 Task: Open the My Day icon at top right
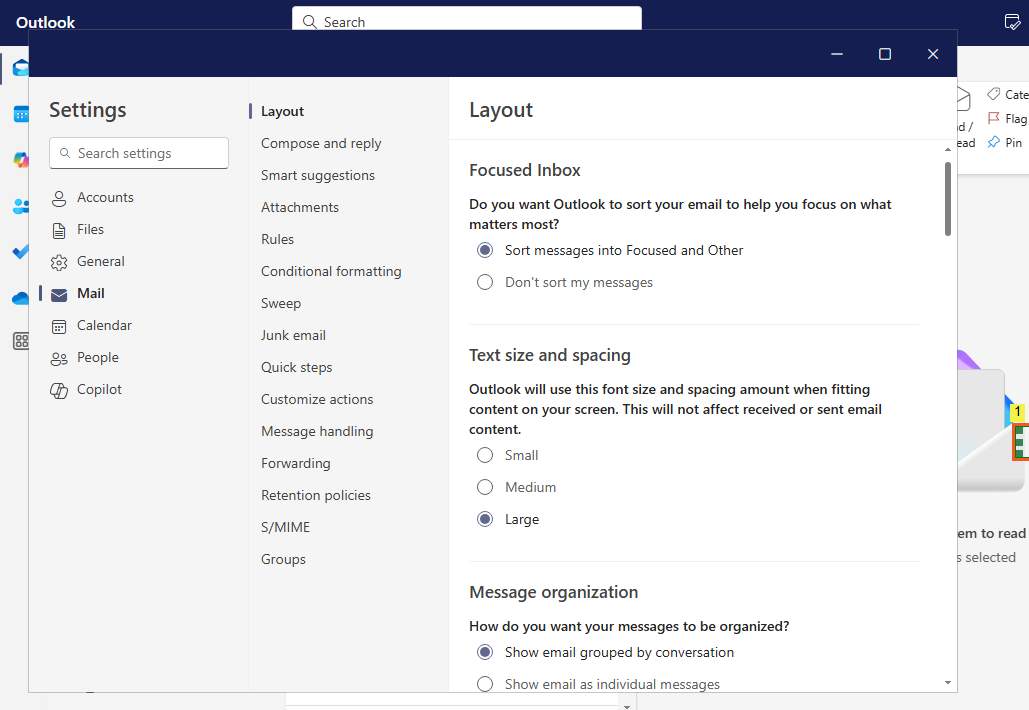pyautogui.click(x=1013, y=22)
